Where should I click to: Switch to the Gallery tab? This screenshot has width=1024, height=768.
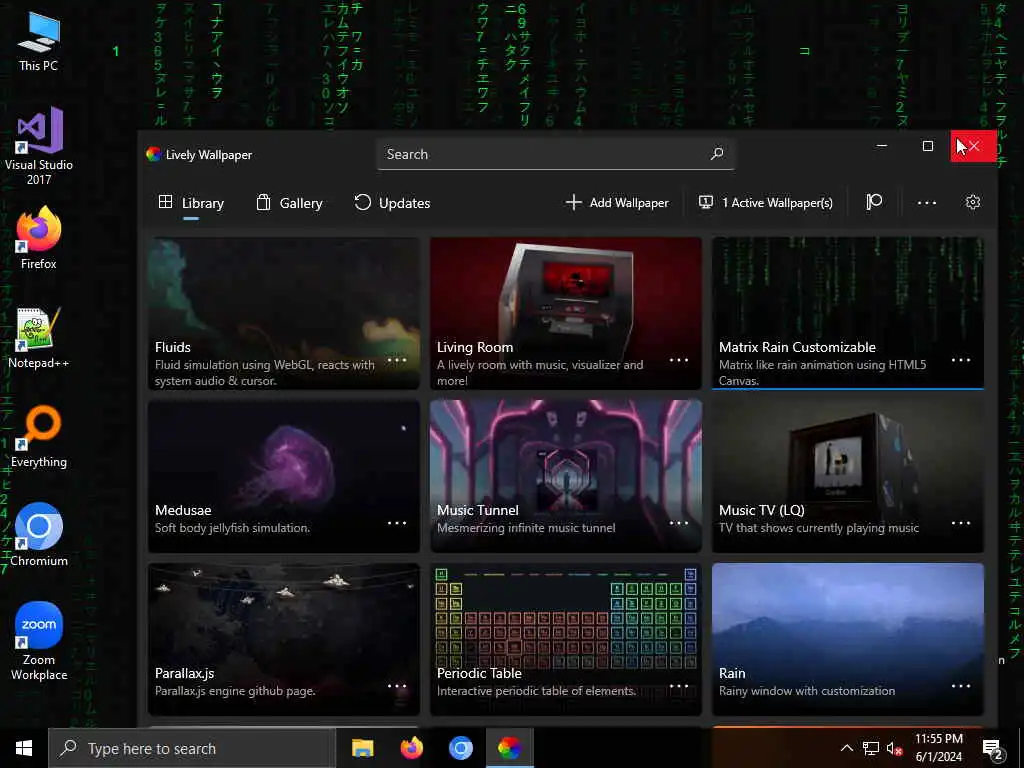pyautogui.click(x=289, y=203)
